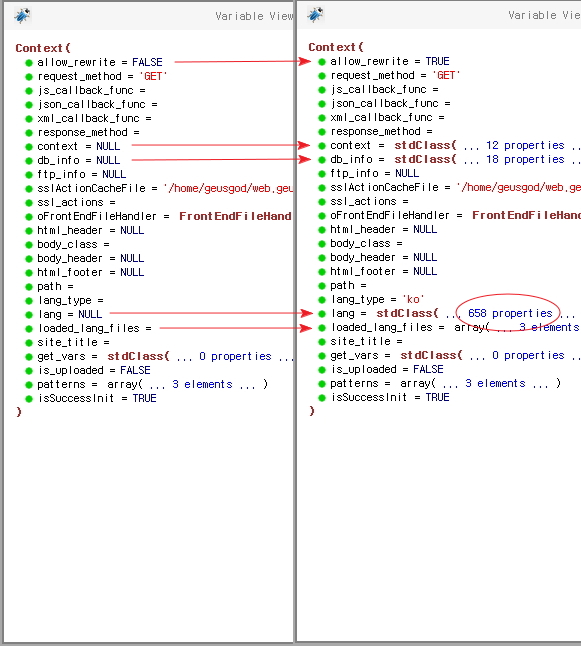Click right sslActionCacheFile path string
This screenshot has width=581, height=646.
click(518, 187)
